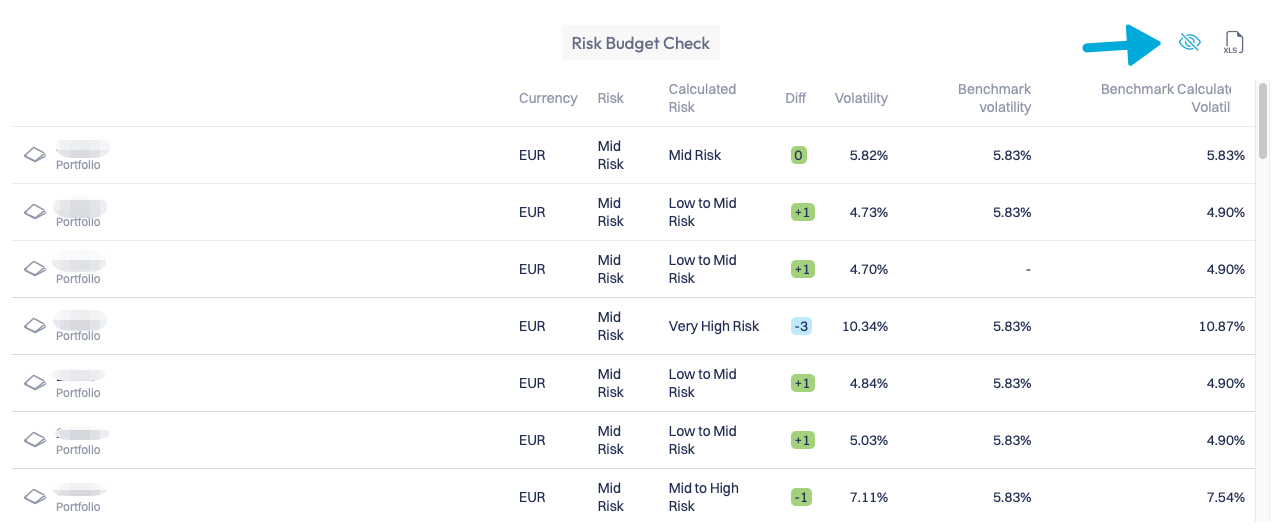
Task: Sort by the Volatility column header
Action: [861, 98]
